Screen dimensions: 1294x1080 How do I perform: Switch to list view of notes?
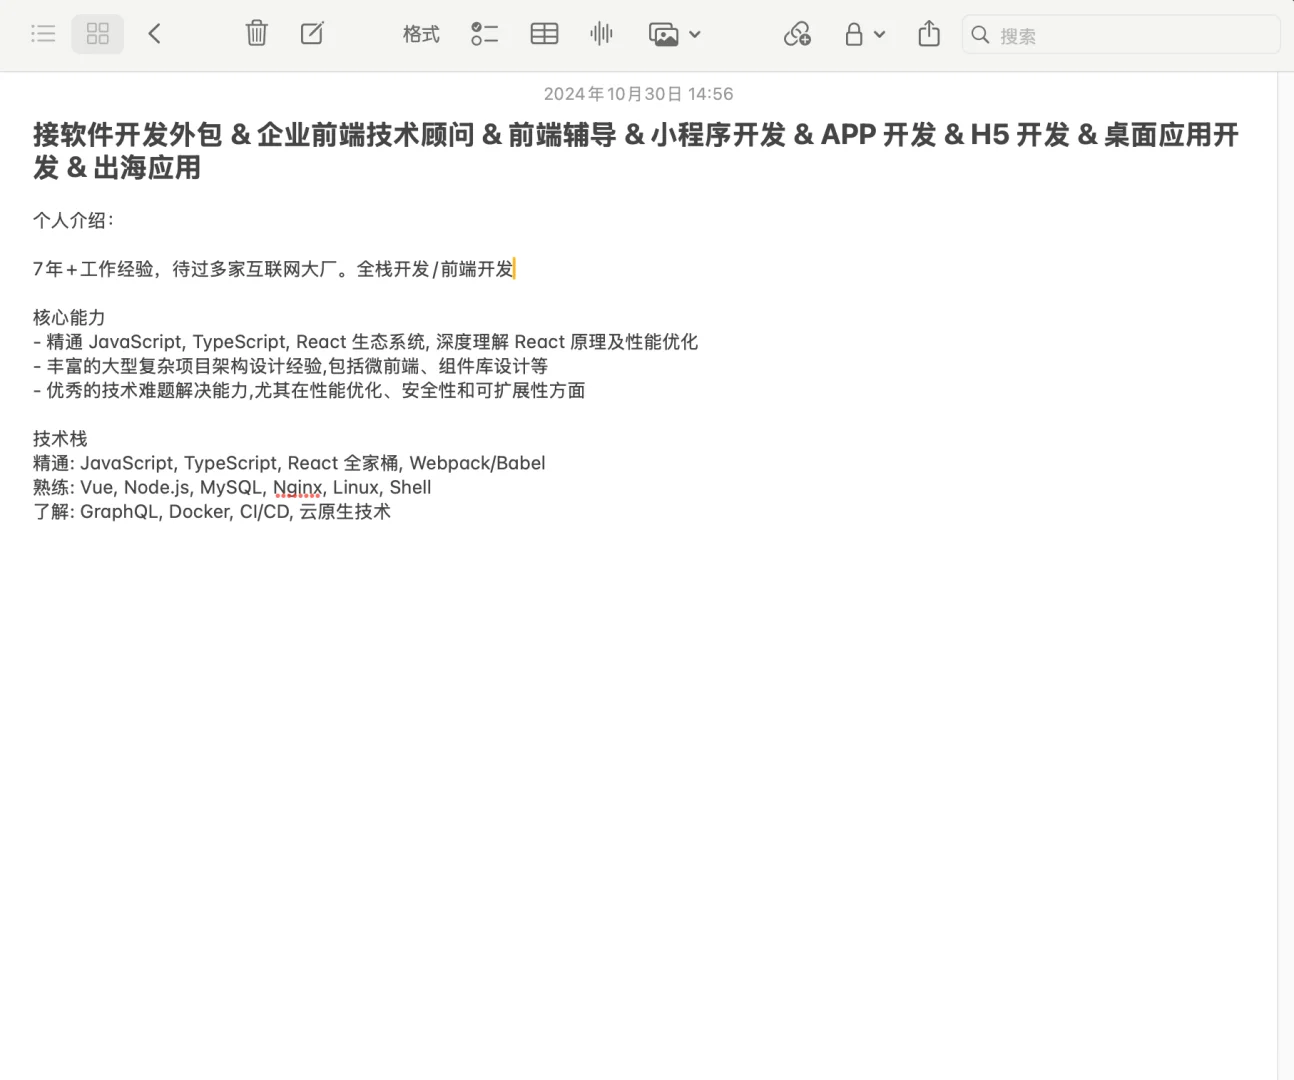(42, 33)
